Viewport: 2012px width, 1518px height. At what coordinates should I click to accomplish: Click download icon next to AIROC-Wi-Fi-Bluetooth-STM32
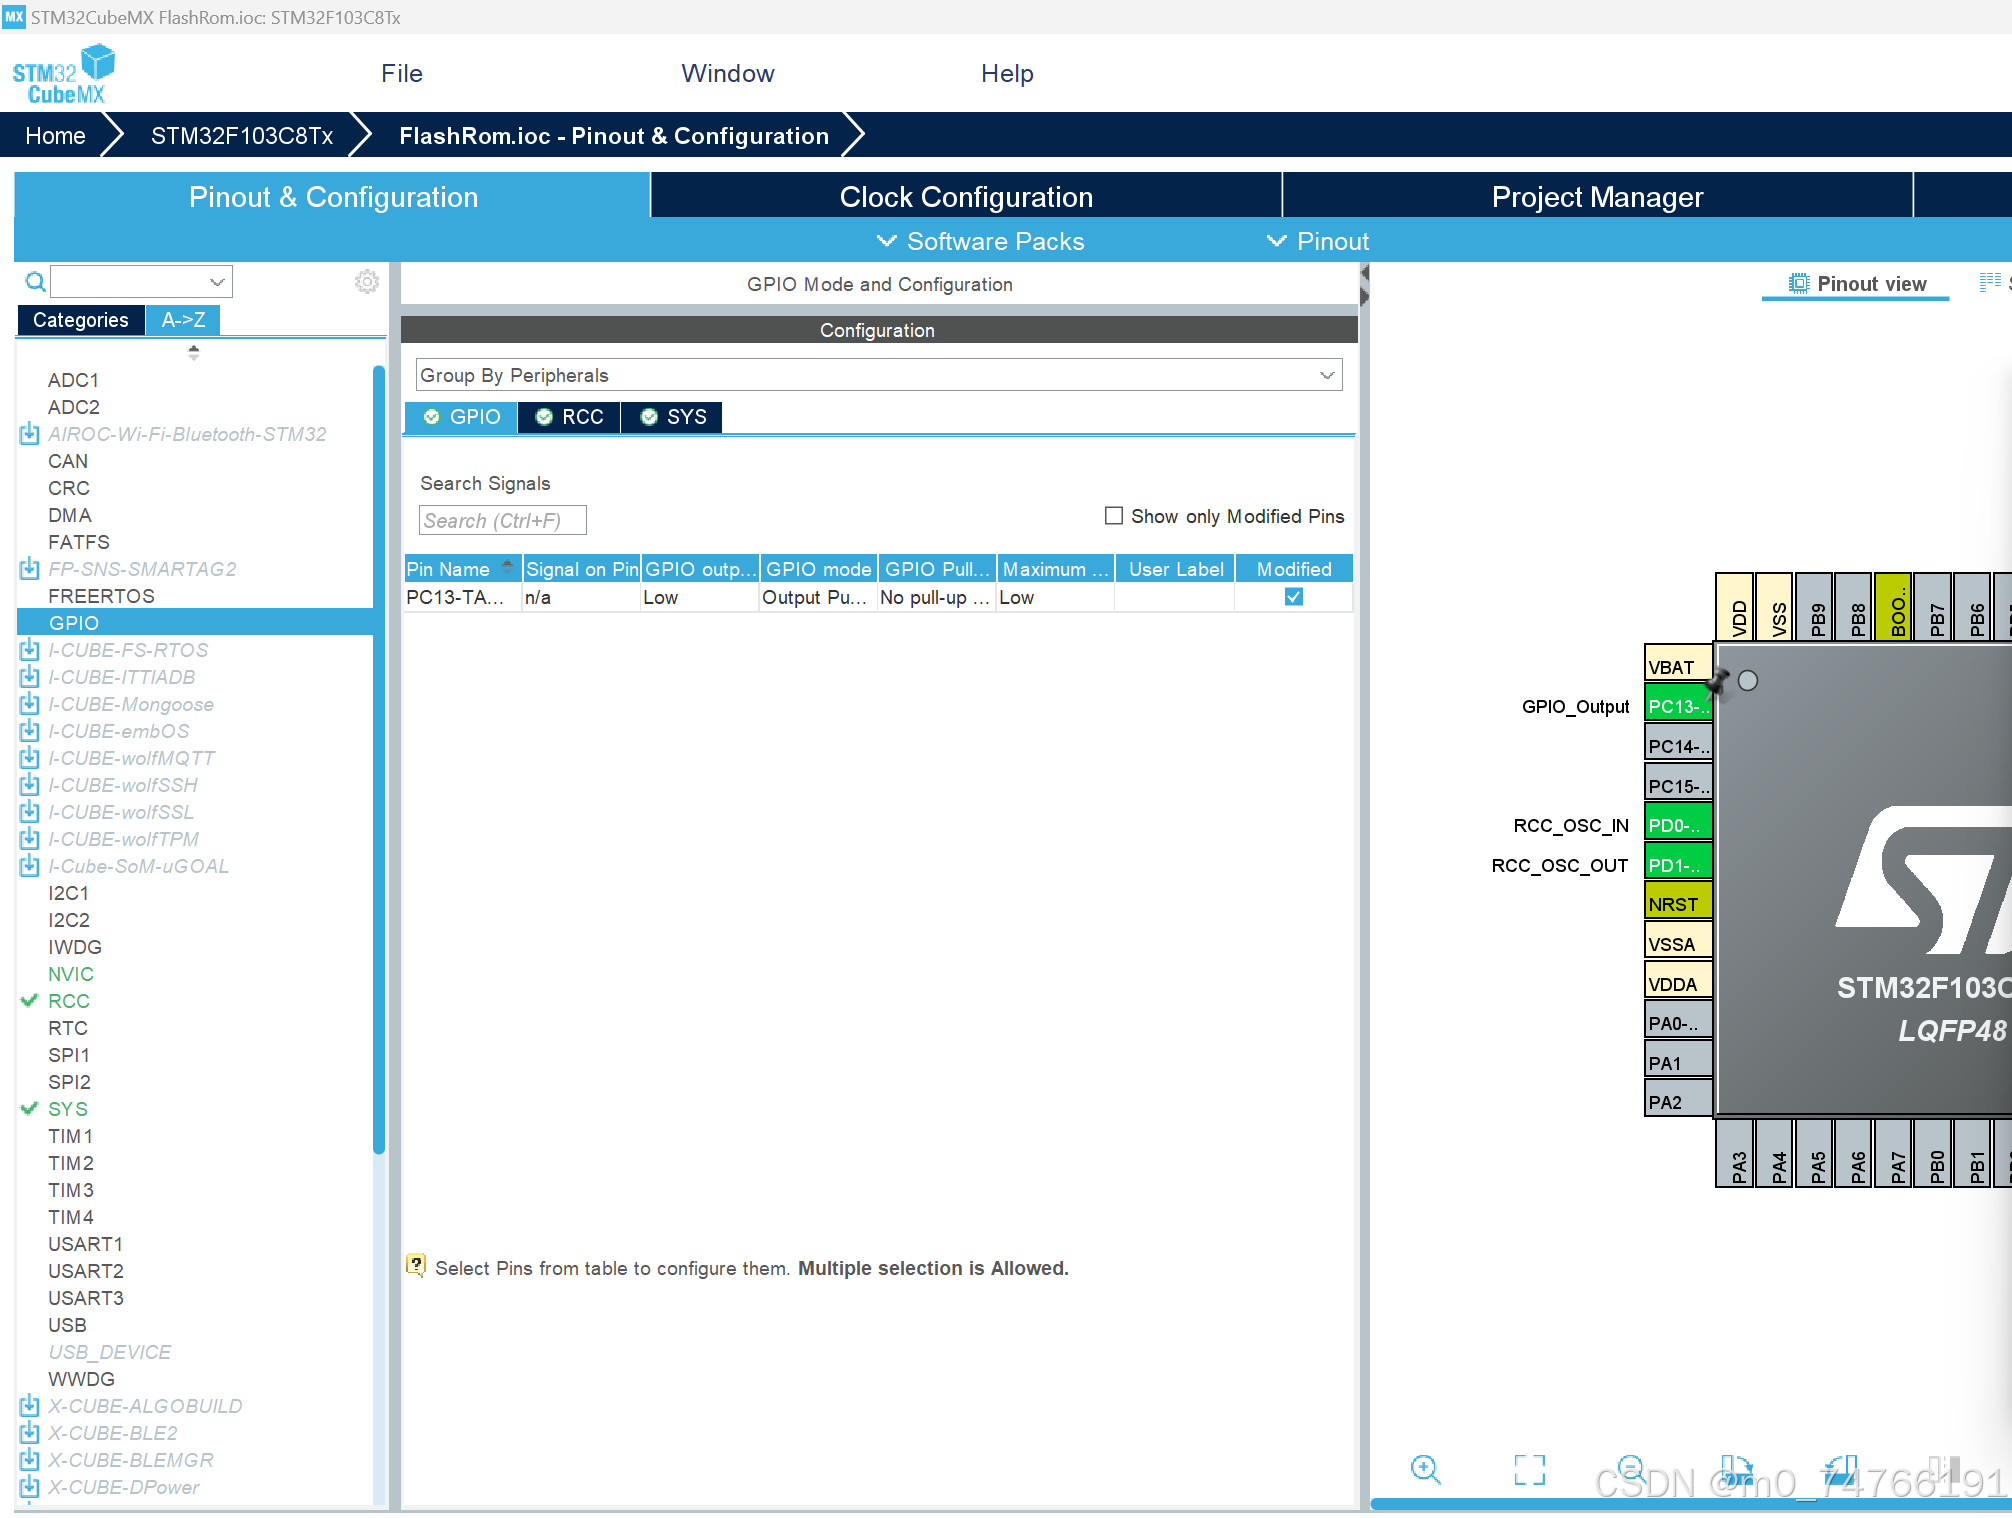[30, 434]
